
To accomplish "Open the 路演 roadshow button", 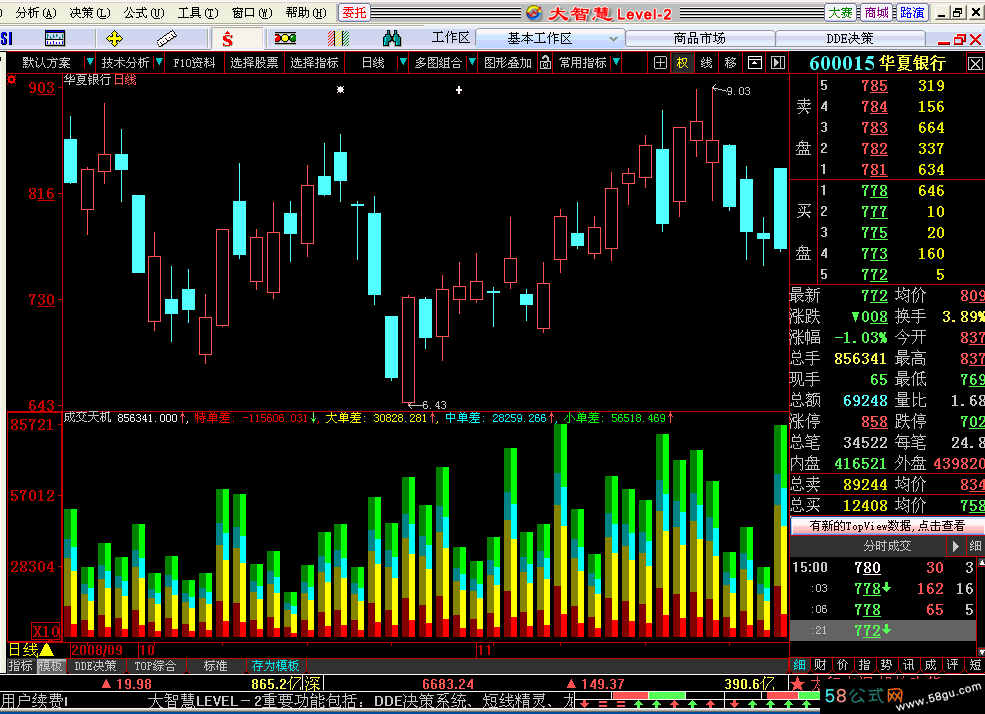I will tap(912, 13).
